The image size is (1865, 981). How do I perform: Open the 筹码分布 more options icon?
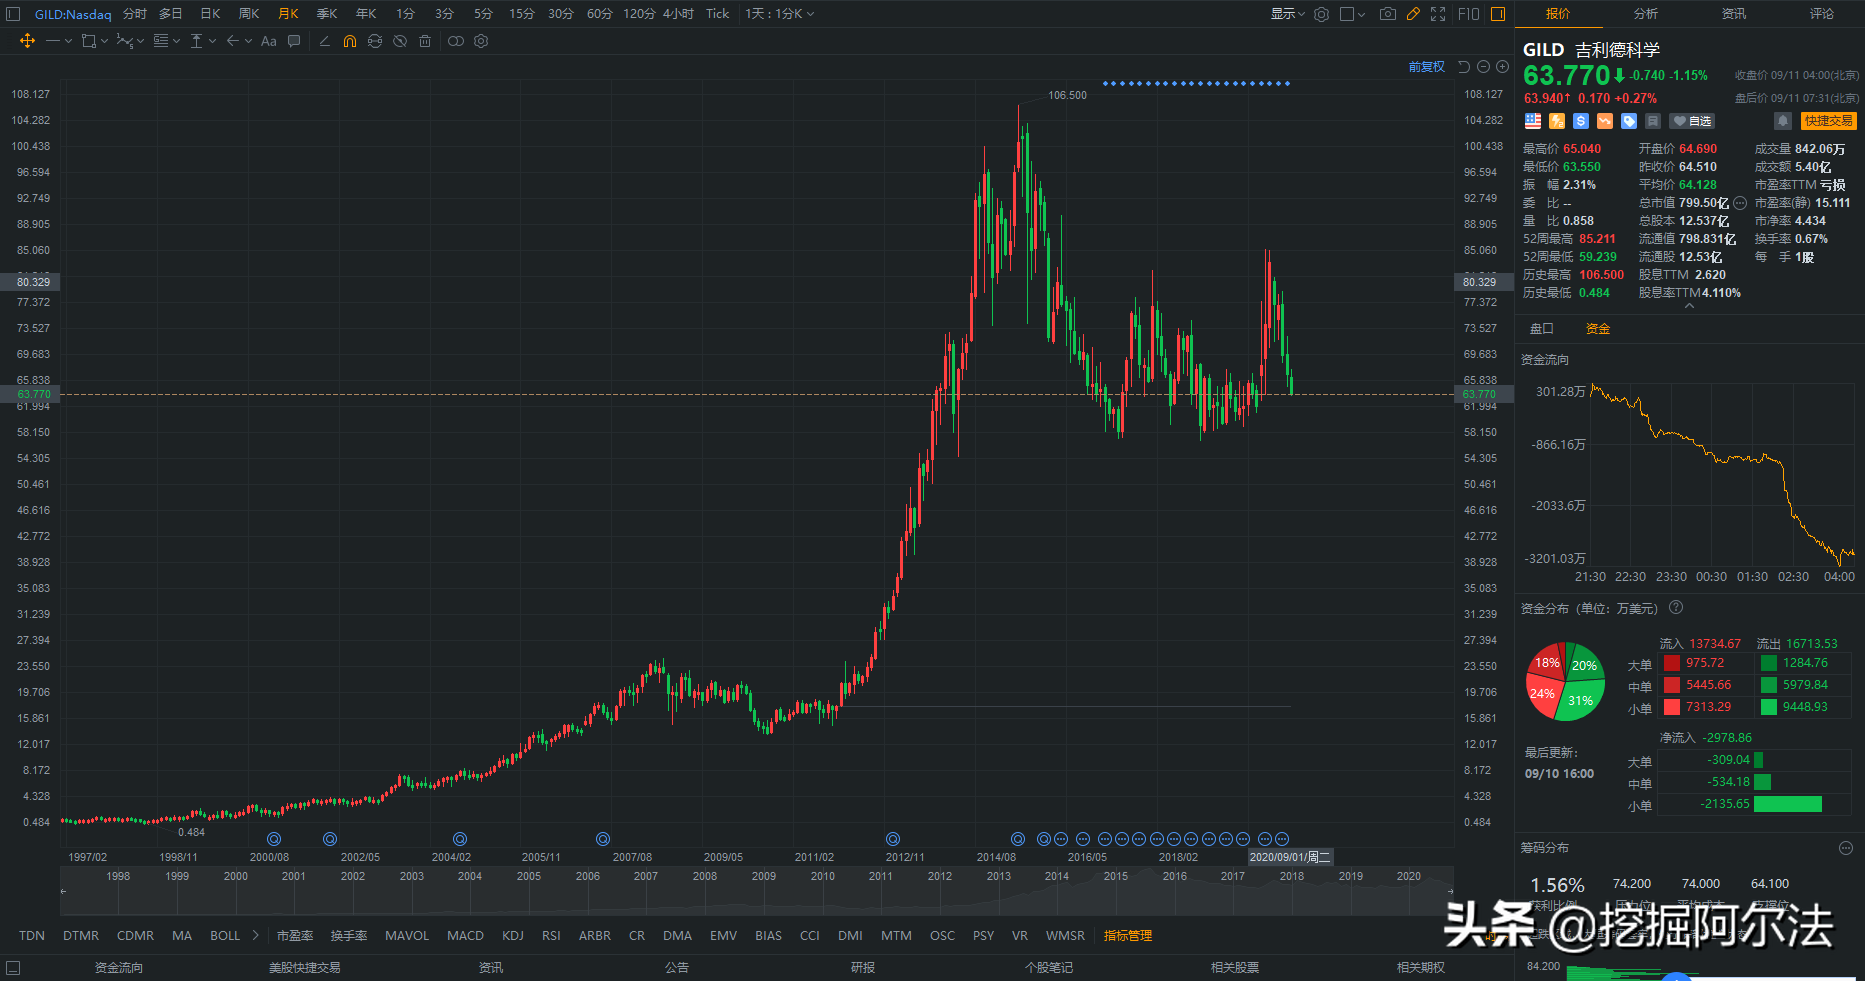coord(1846,848)
